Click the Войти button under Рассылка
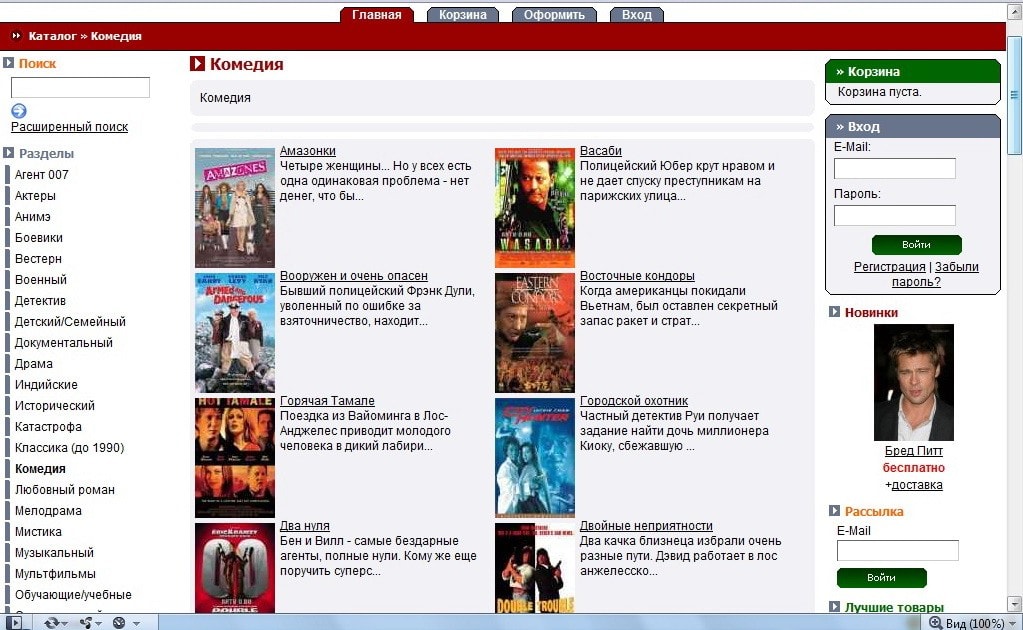This screenshot has height=630, width=1023. point(881,578)
